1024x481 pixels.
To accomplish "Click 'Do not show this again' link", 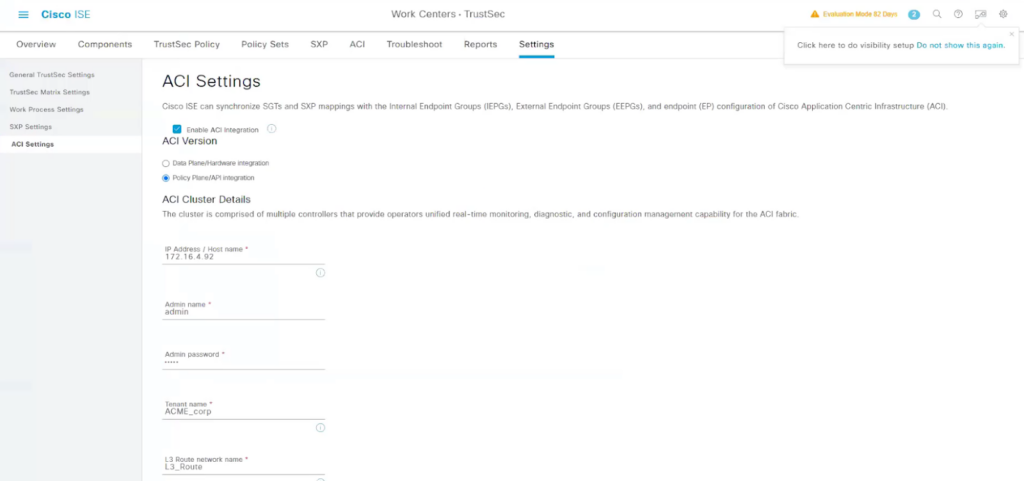I will tap(960, 46).
